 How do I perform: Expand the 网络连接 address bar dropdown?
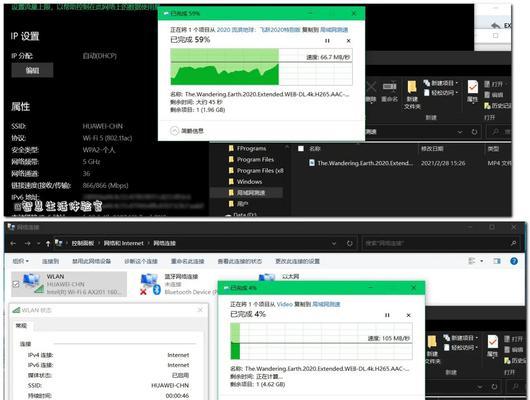pos(334,243)
